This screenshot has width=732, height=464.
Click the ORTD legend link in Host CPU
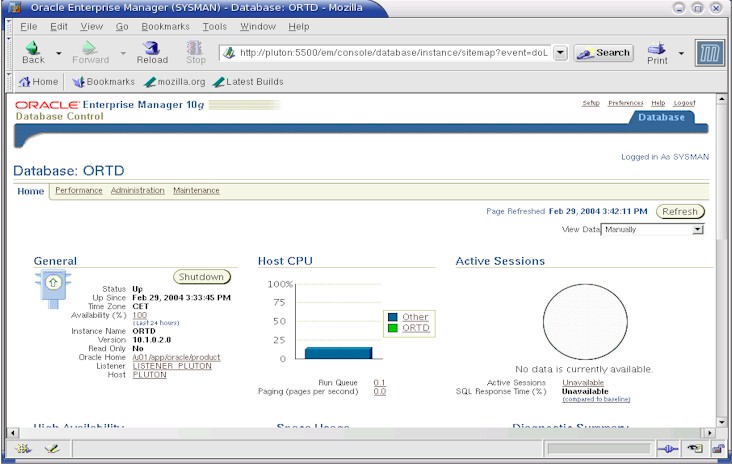click(416, 328)
